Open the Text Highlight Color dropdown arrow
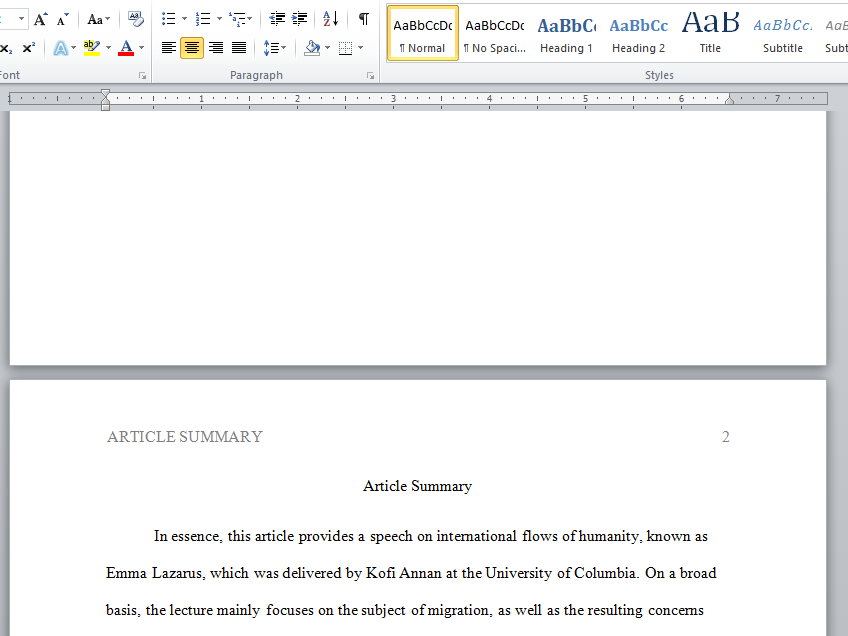Screen dimensions: 848x636 tap(108, 48)
